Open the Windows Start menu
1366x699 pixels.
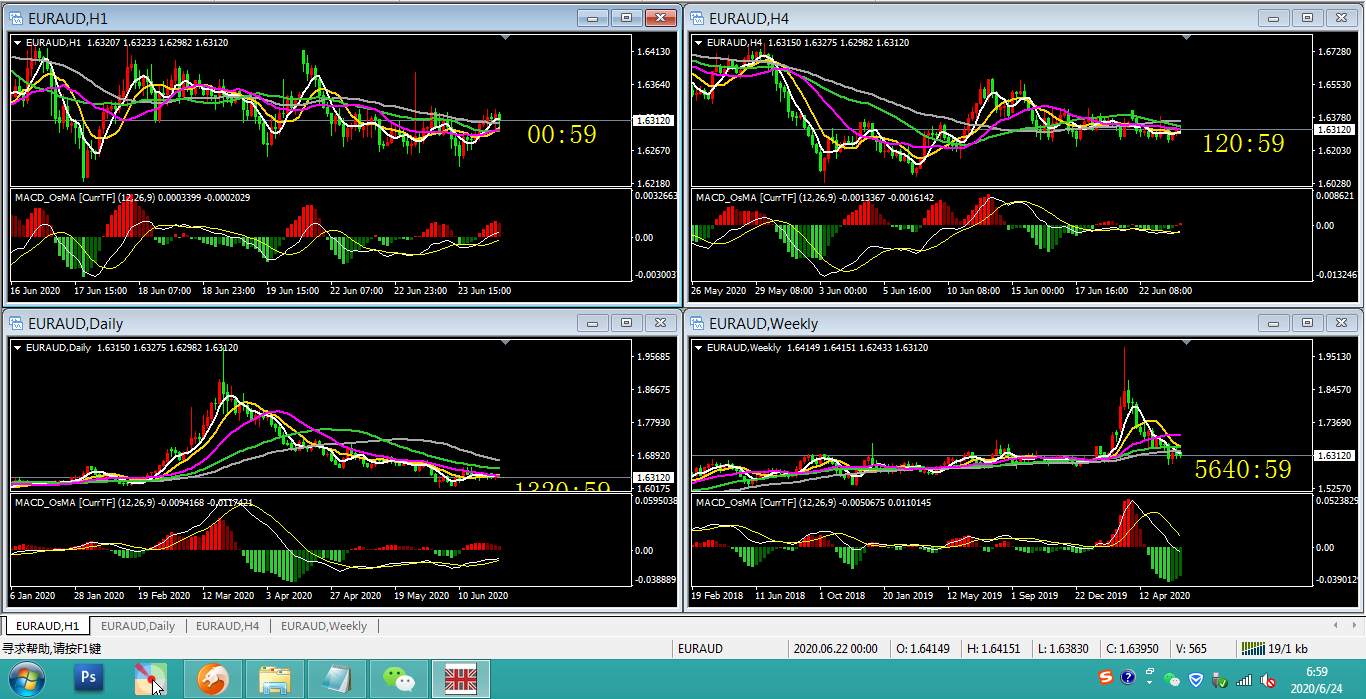tap(27, 679)
